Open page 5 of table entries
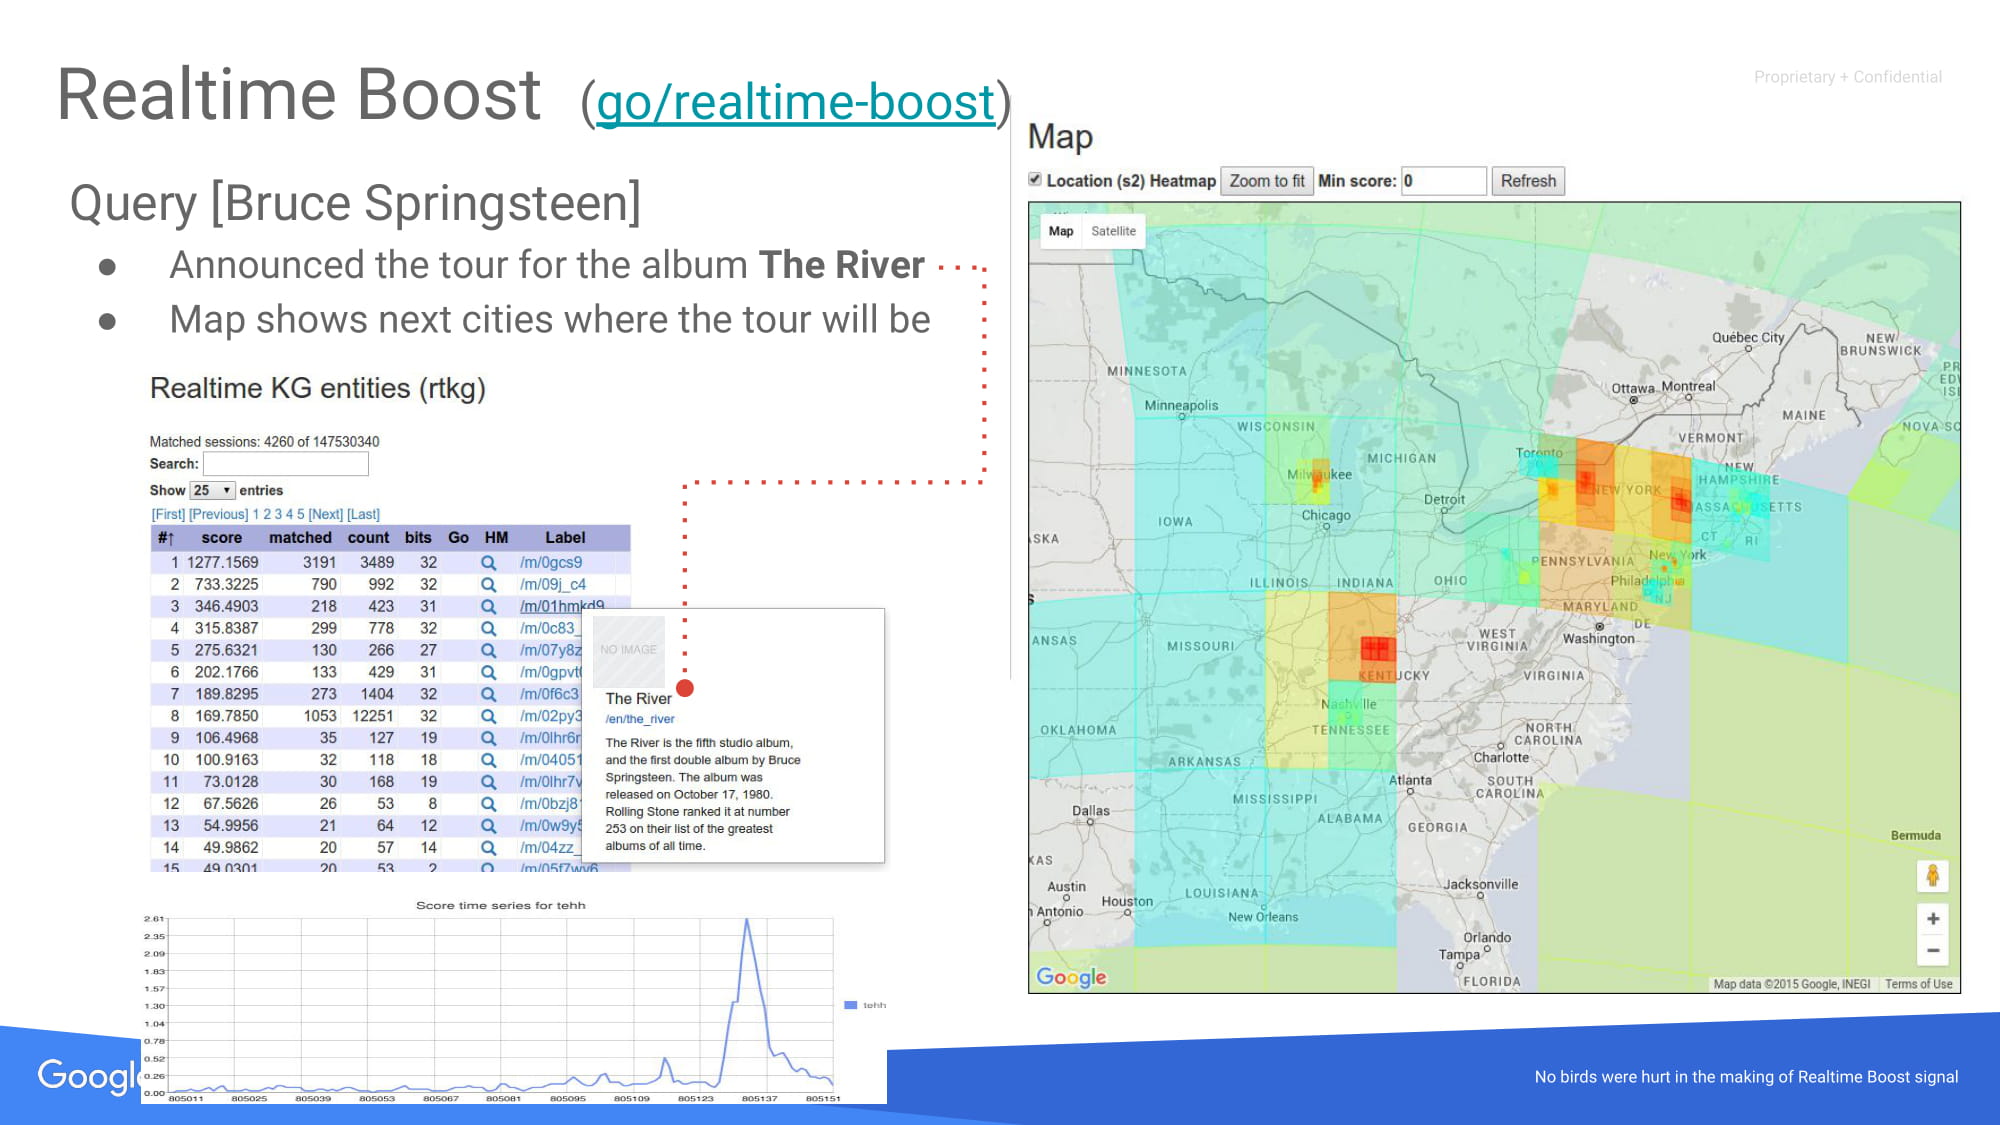Image resolution: width=2000 pixels, height=1125 pixels. pyautogui.click(x=300, y=514)
